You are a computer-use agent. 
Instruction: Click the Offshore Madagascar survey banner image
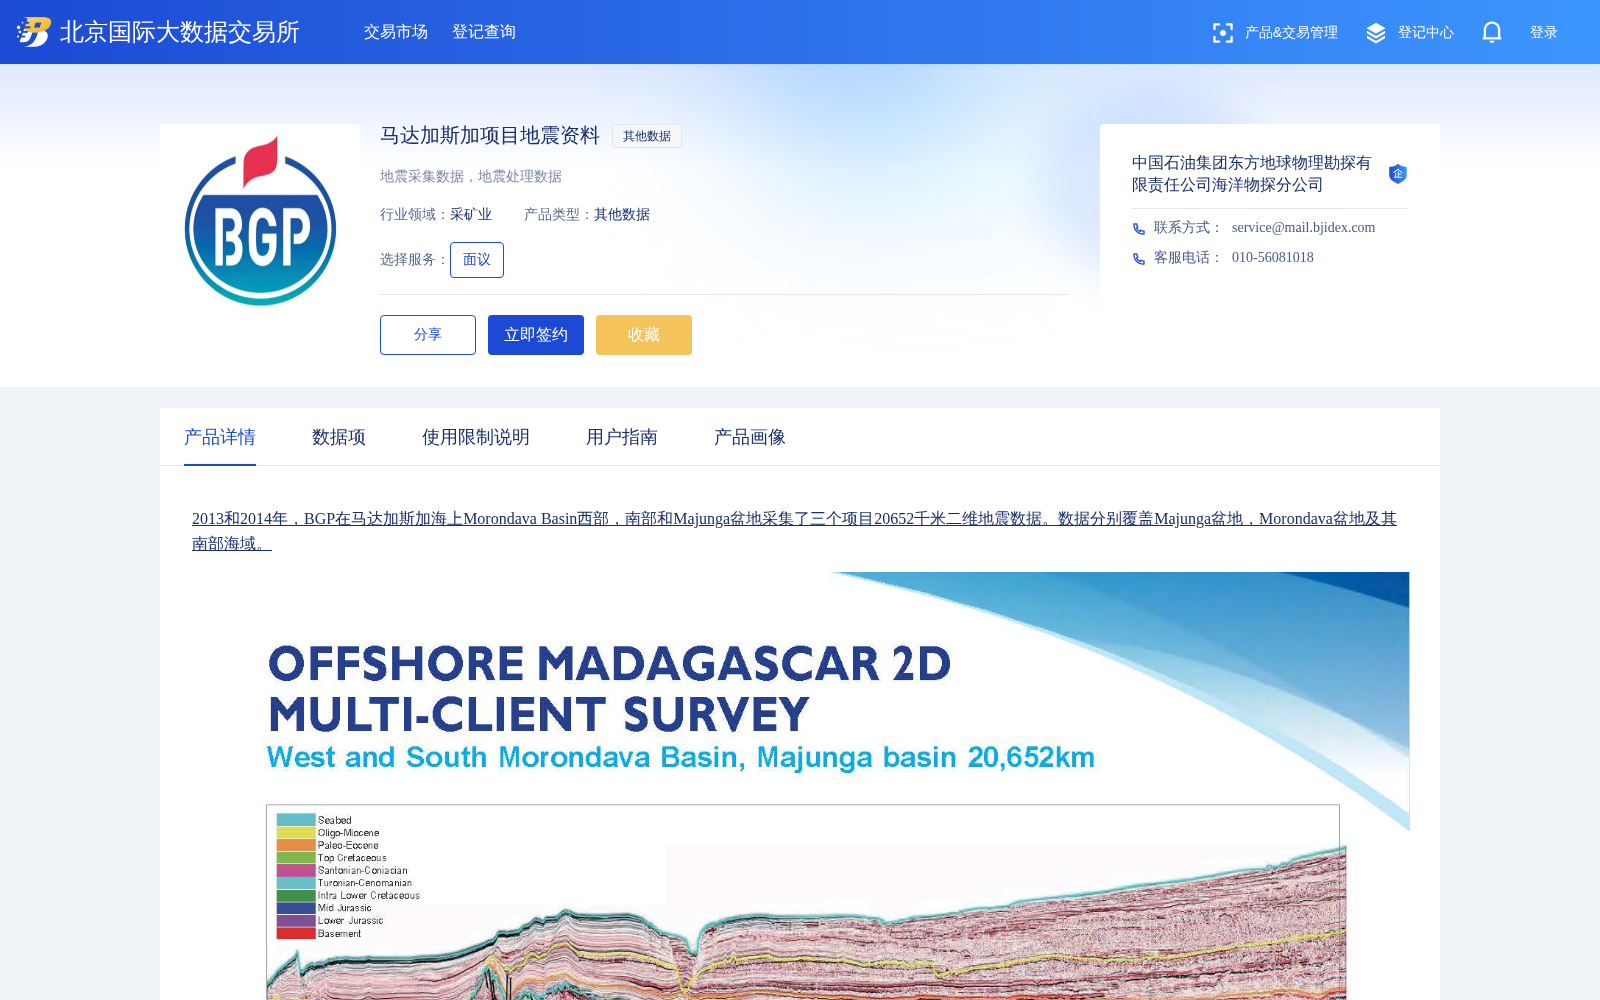pos(800,786)
